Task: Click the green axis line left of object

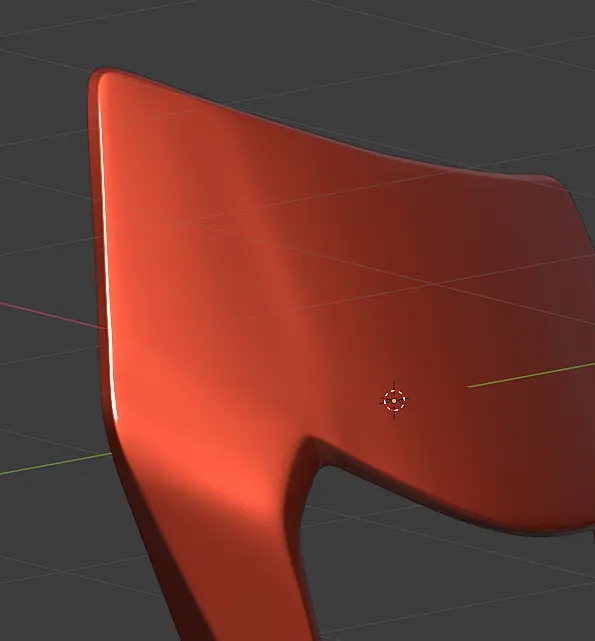Action: click(x=56, y=464)
